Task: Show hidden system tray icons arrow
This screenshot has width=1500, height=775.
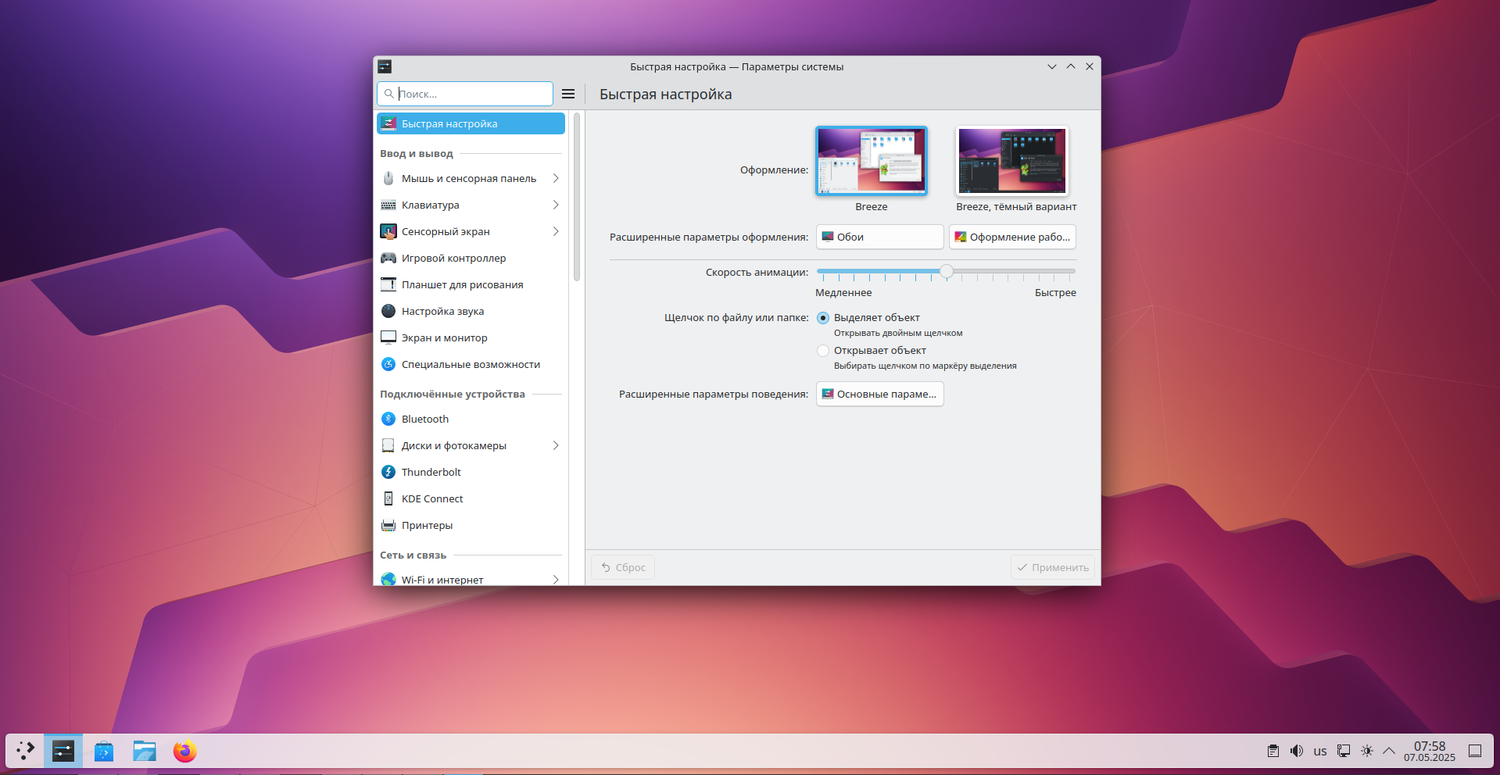Action: coord(1389,751)
